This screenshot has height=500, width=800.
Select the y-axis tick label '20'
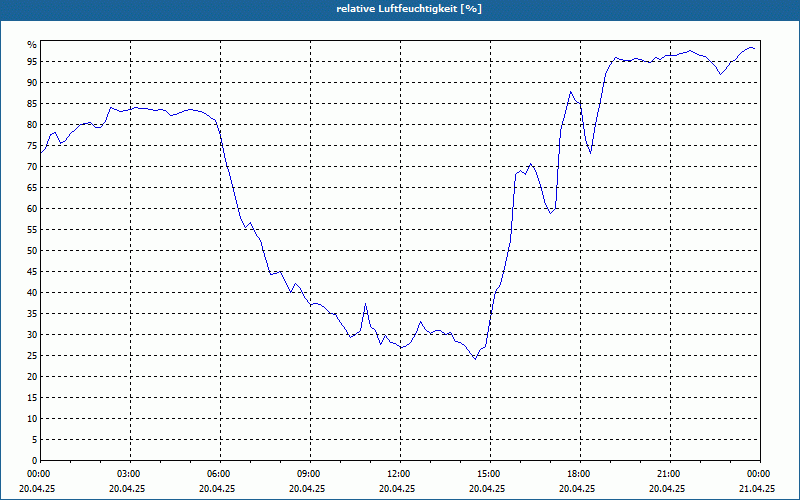click(32, 377)
